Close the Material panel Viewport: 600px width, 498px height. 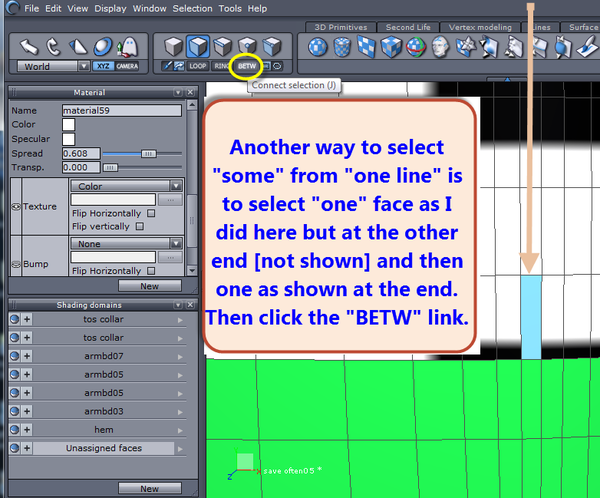pos(190,92)
